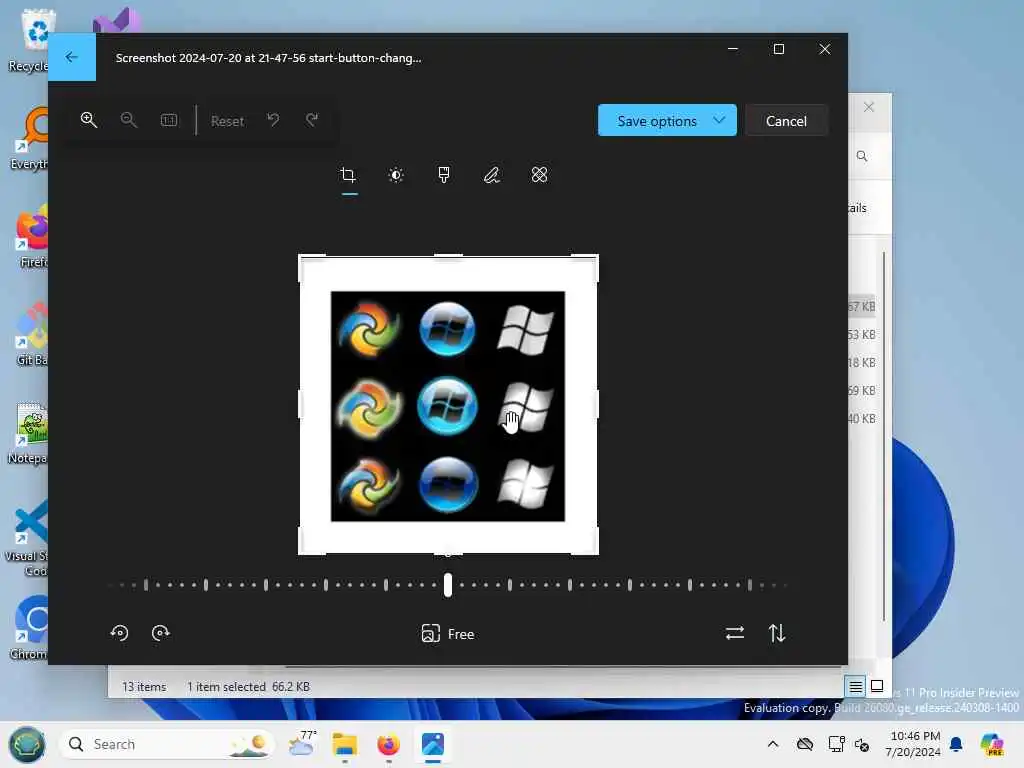
Task: Click the cloud sync tray icon
Action: coord(805,744)
